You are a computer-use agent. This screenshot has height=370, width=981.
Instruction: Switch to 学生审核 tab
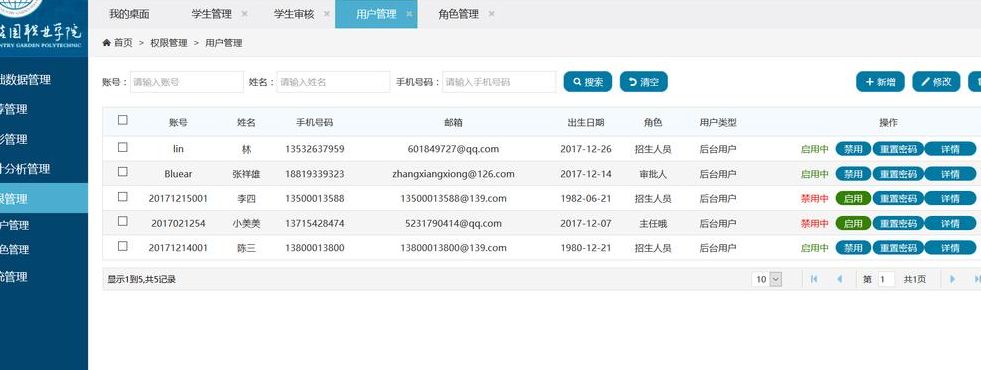293,14
